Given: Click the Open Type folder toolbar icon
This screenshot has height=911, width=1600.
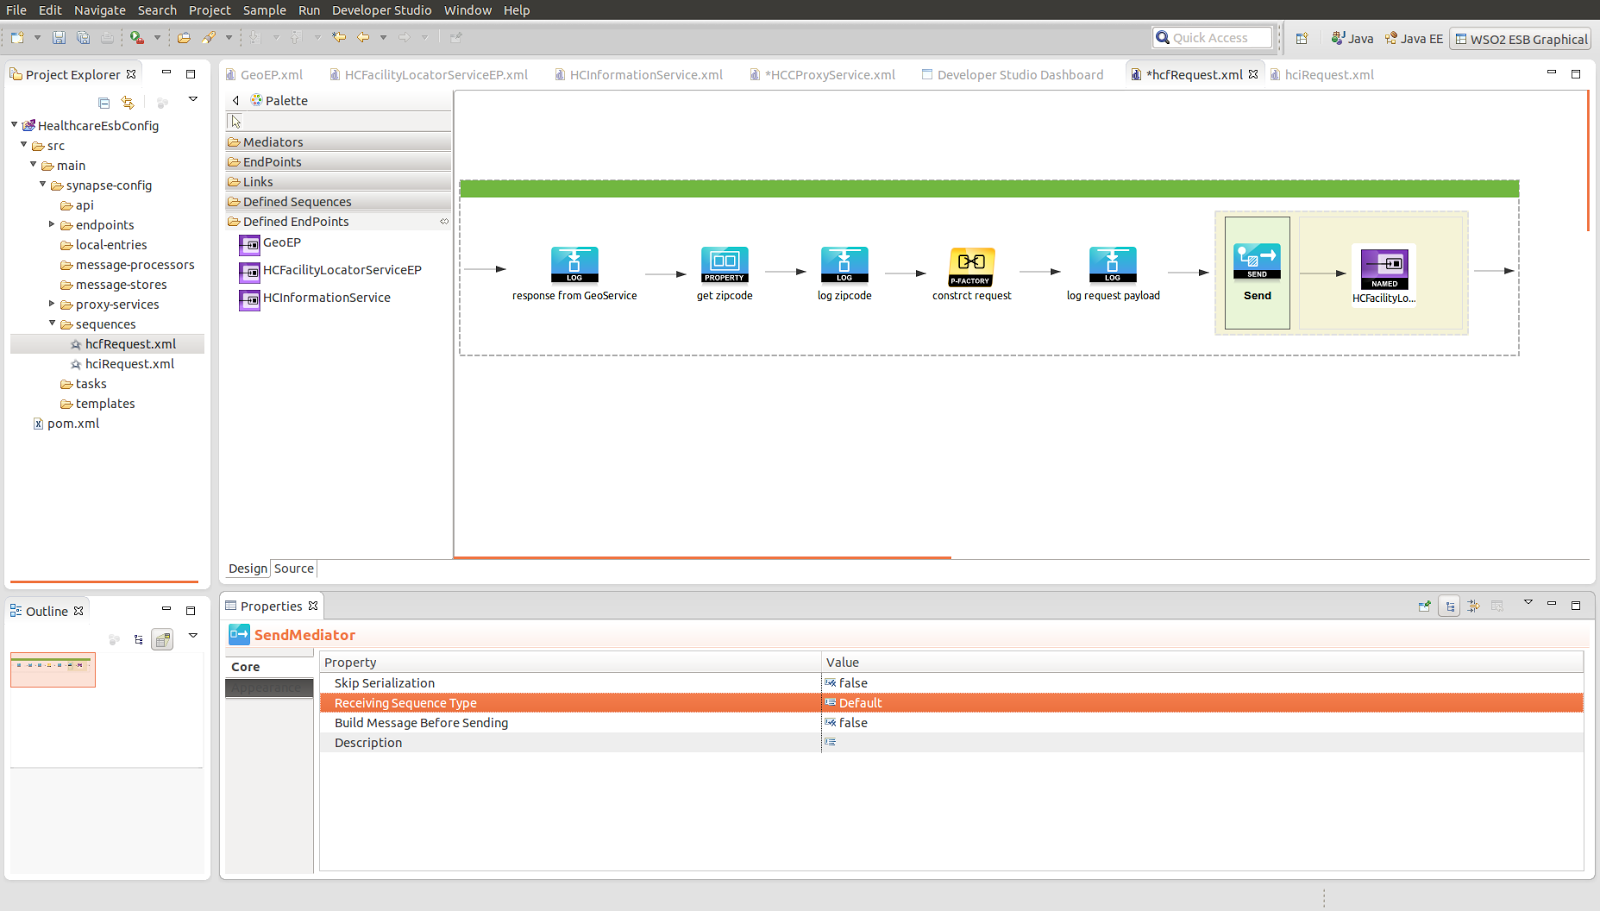Looking at the screenshot, I should tap(184, 38).
